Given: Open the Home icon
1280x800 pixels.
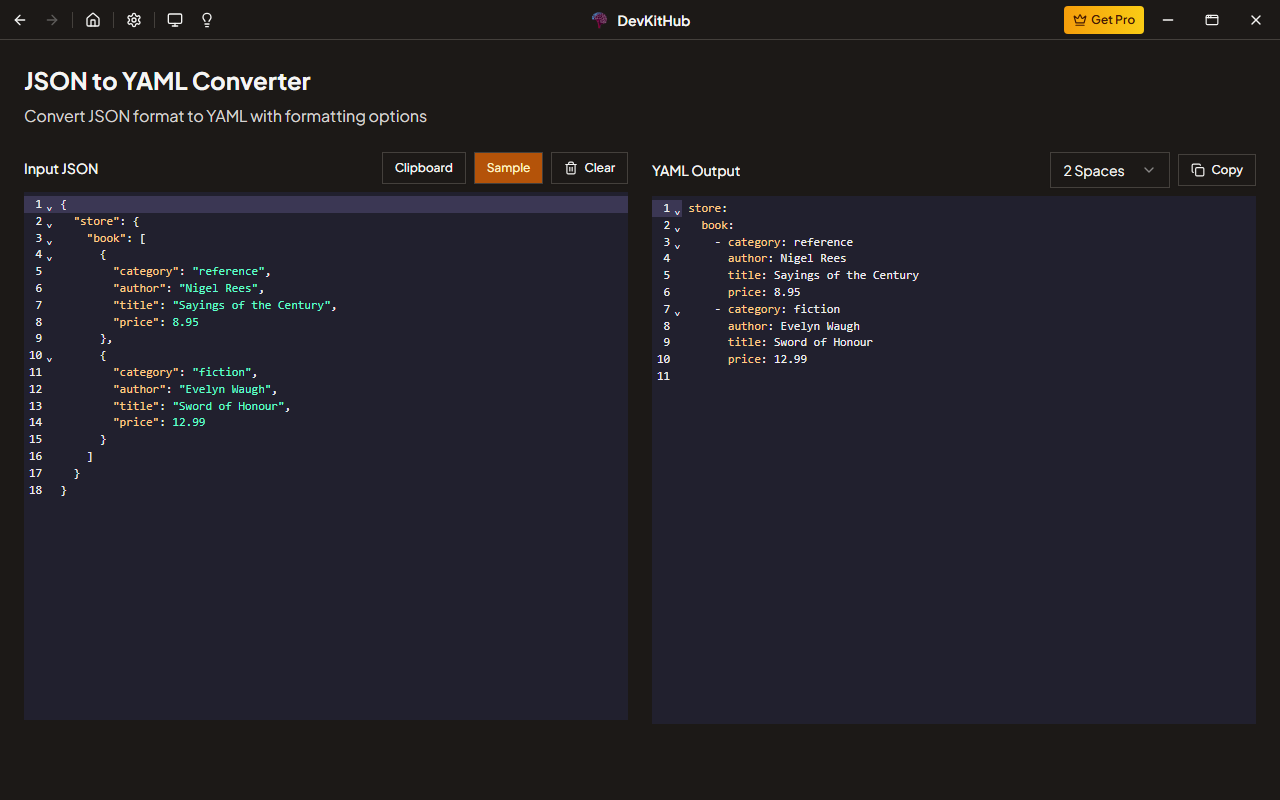Looking at the screenshot, I should [93, 20].
